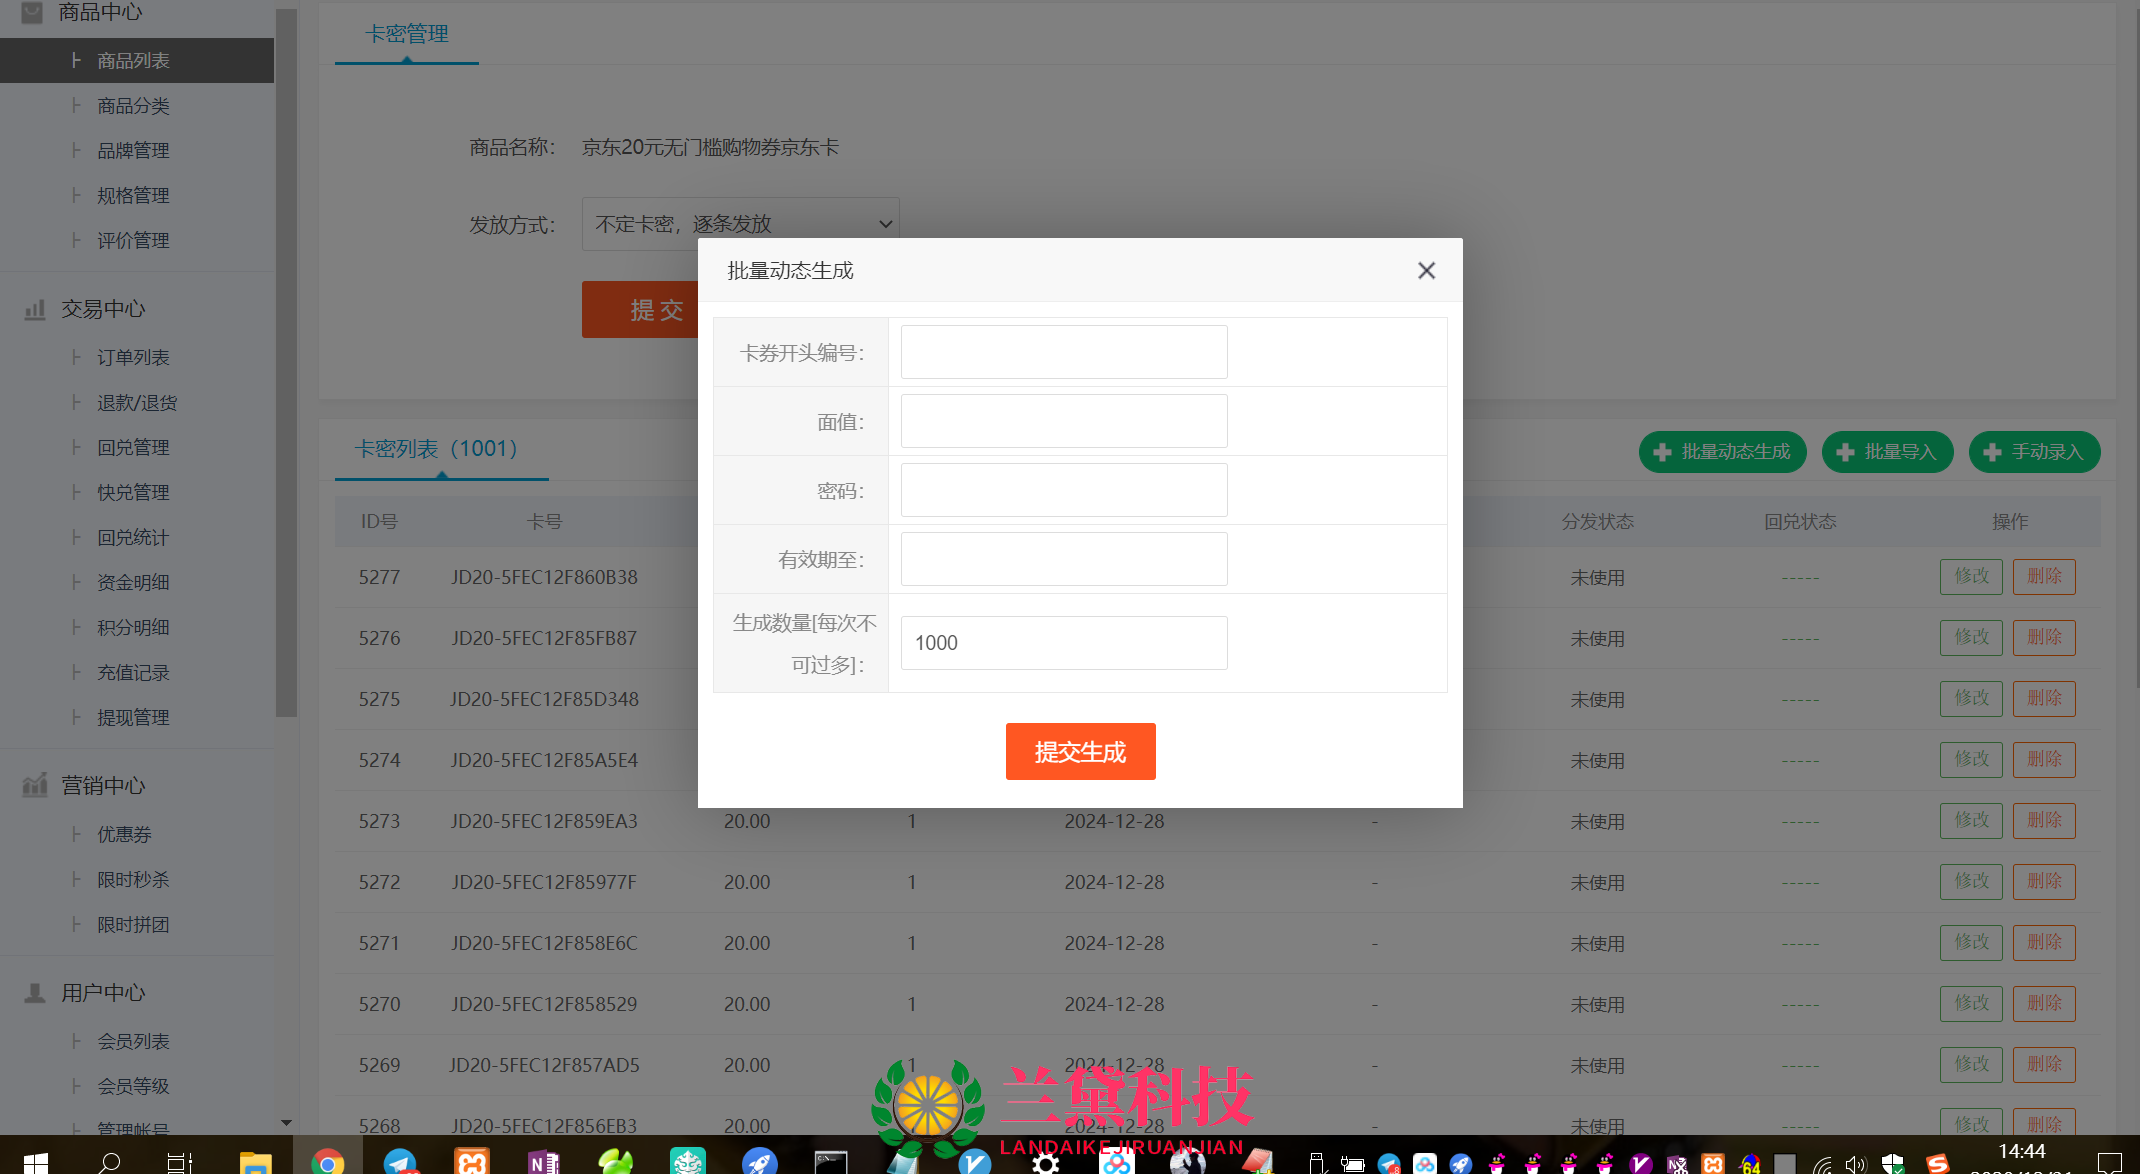Select the 卡密管理 tab
This screenshot has height=1174, width=2140.
pos(406,34)
